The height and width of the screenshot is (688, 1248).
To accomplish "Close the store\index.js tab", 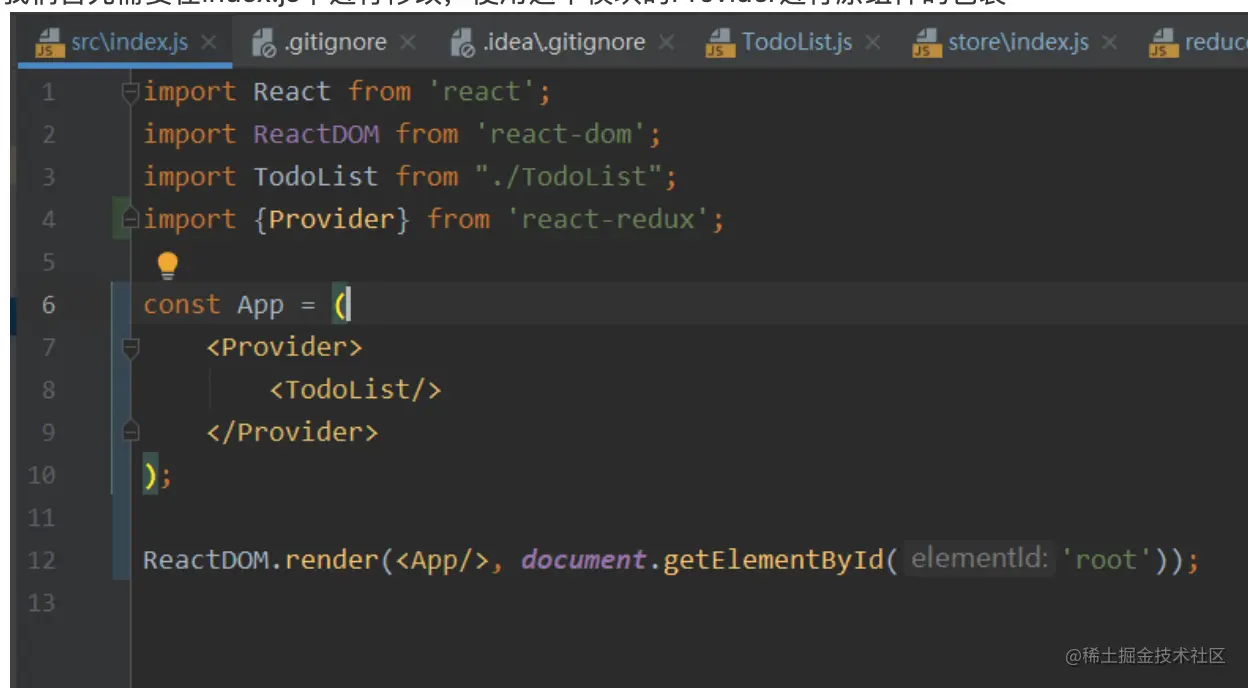I will (x=1109, y=43).
